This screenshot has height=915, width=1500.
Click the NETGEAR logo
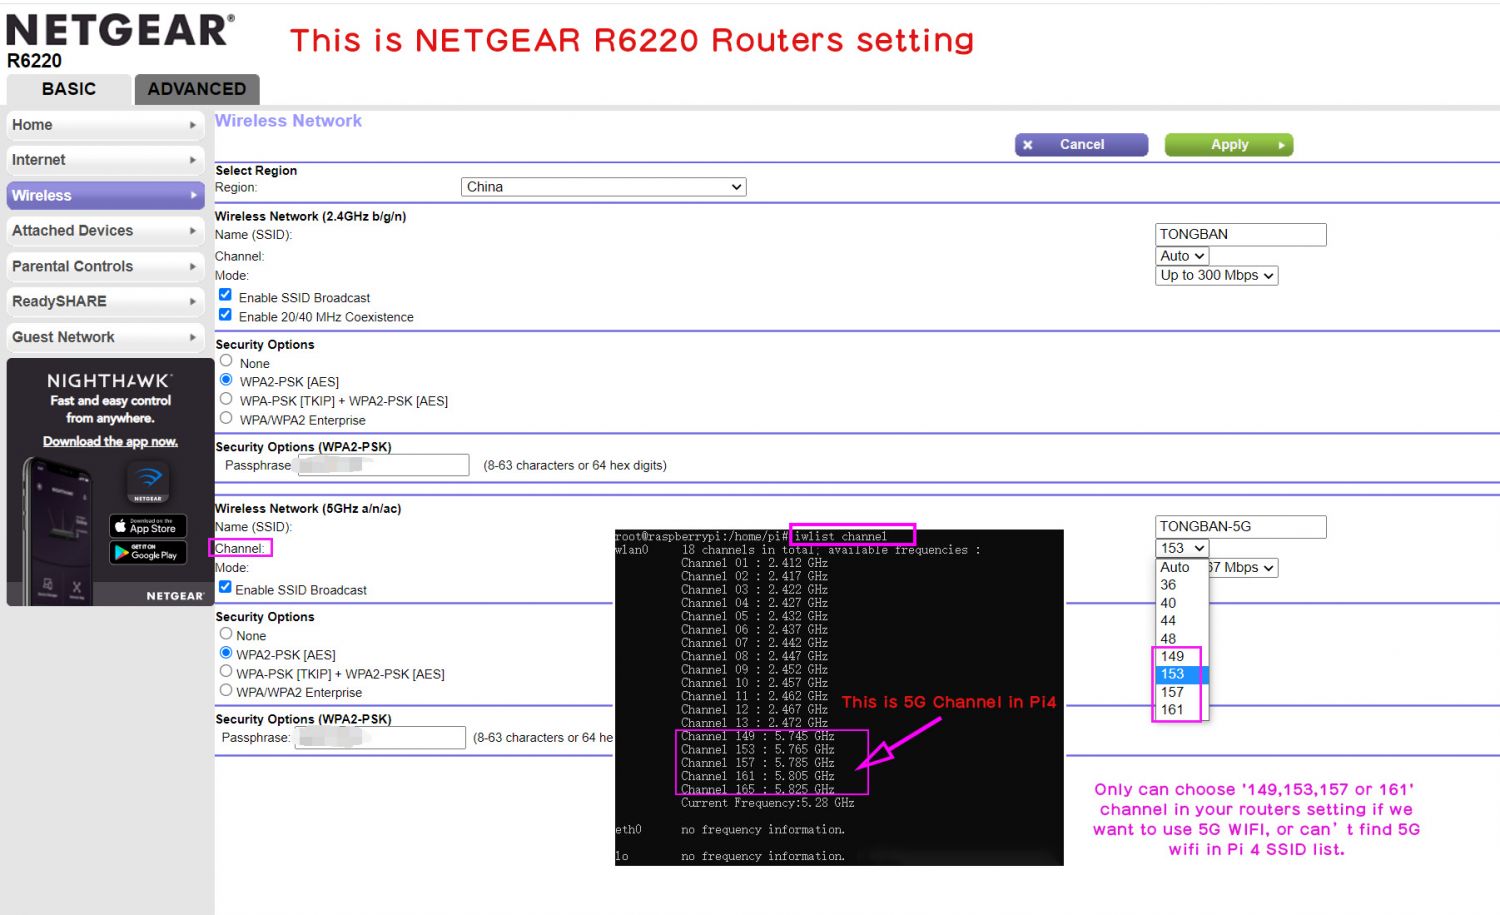point(120,30)
